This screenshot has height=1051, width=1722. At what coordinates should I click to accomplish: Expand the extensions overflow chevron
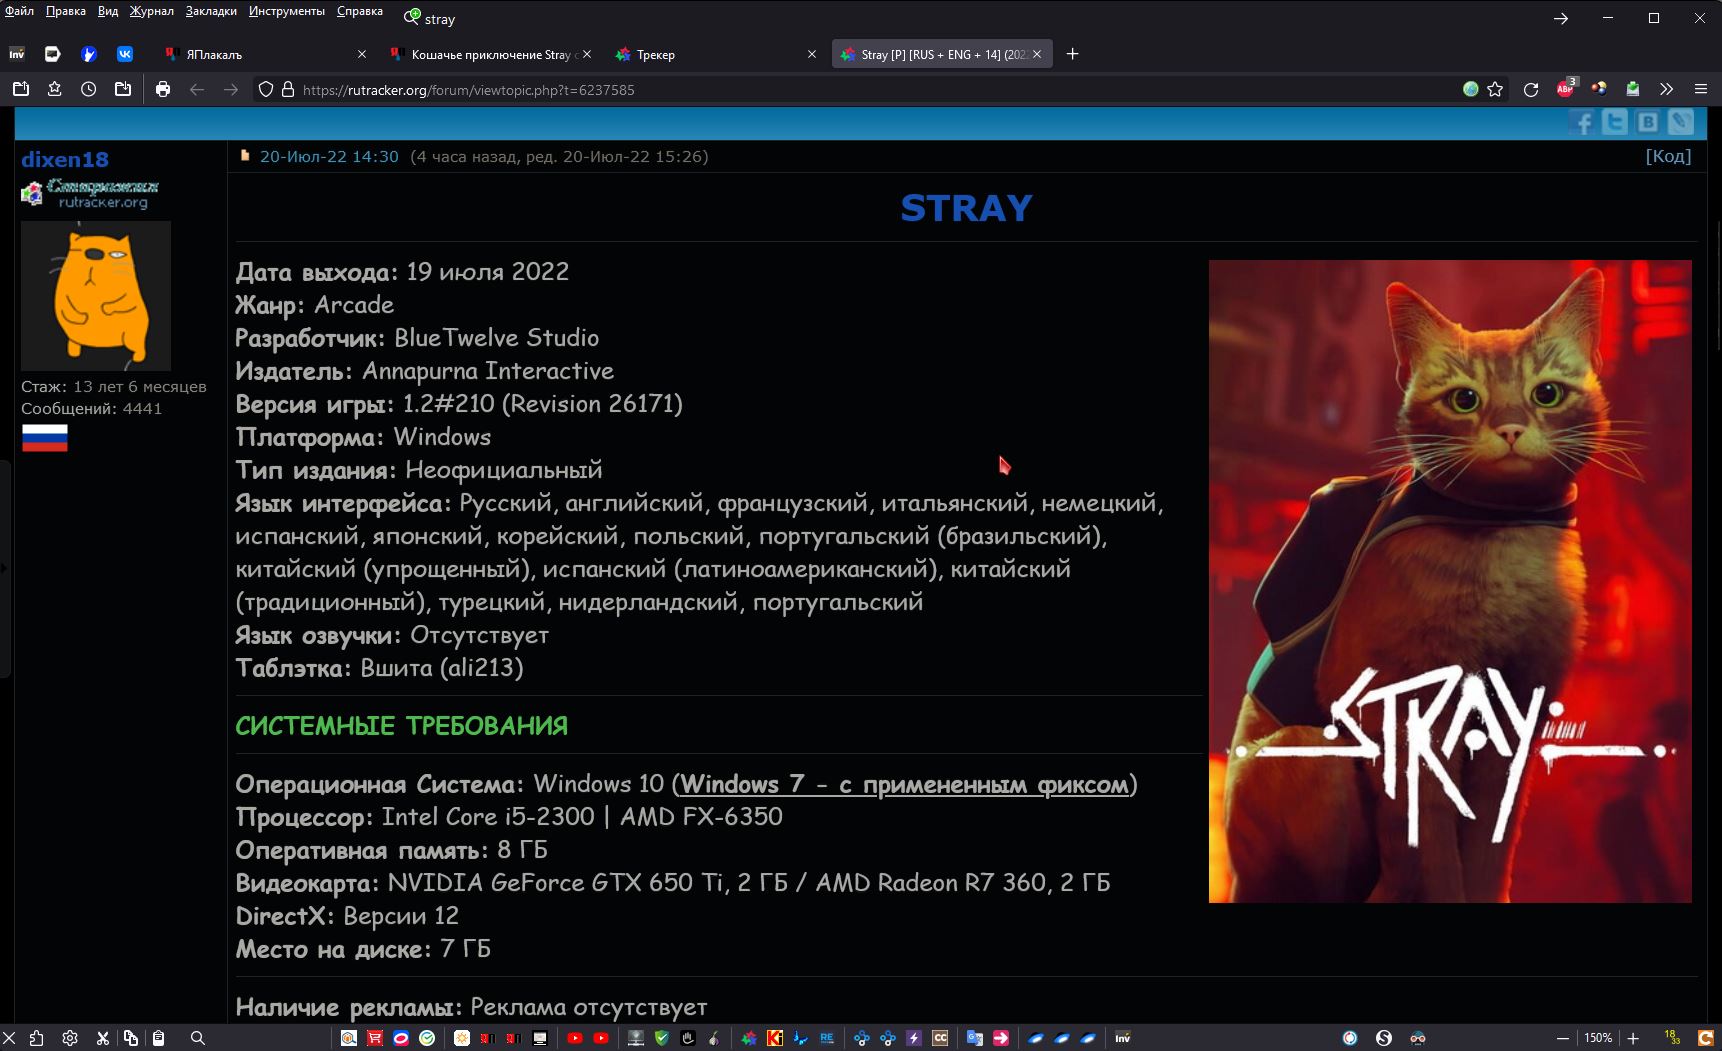click(x=1666, y=89)
